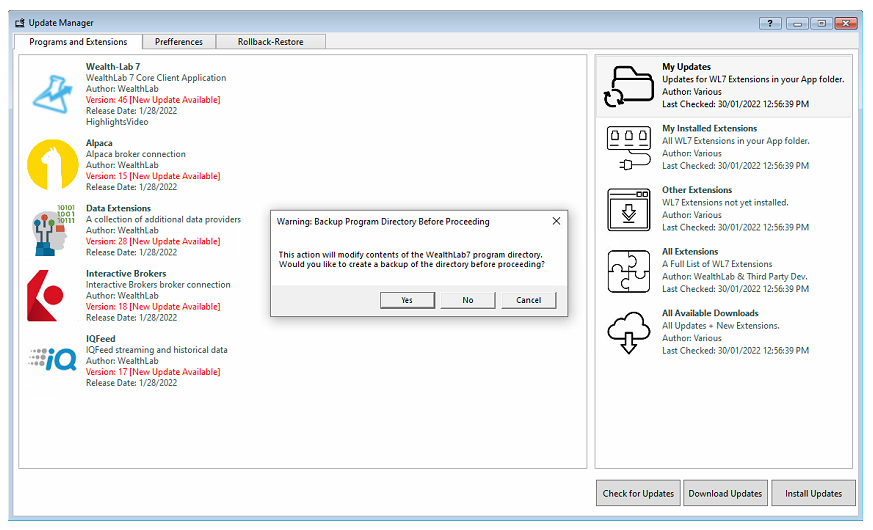
Task: Click 'Version: 28 [New Update Available]' text
Action: (153, 241)
